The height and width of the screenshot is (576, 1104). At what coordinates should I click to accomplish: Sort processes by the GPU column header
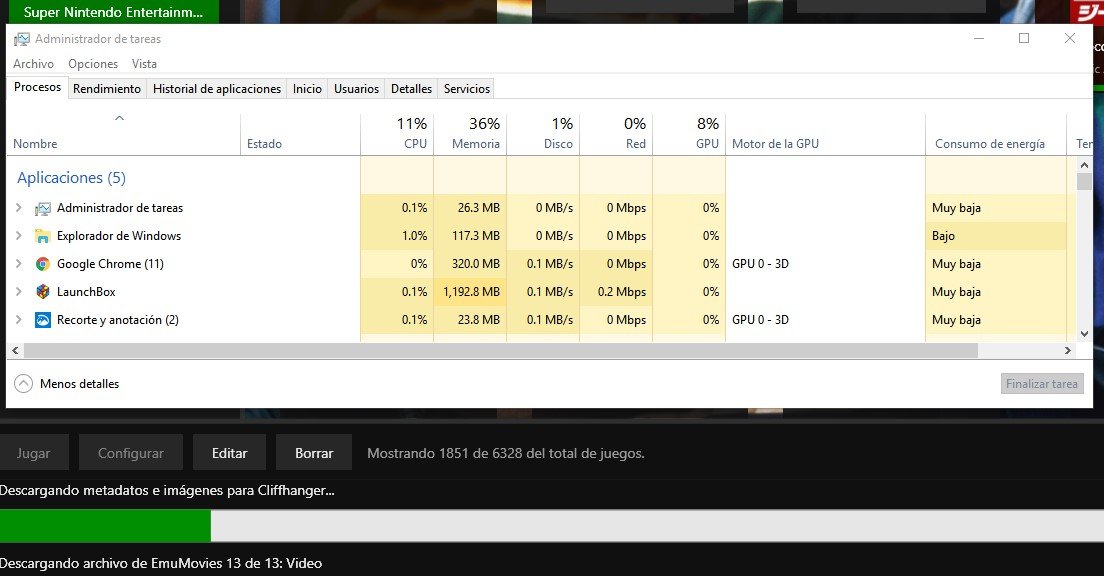[x=689, y=134]
